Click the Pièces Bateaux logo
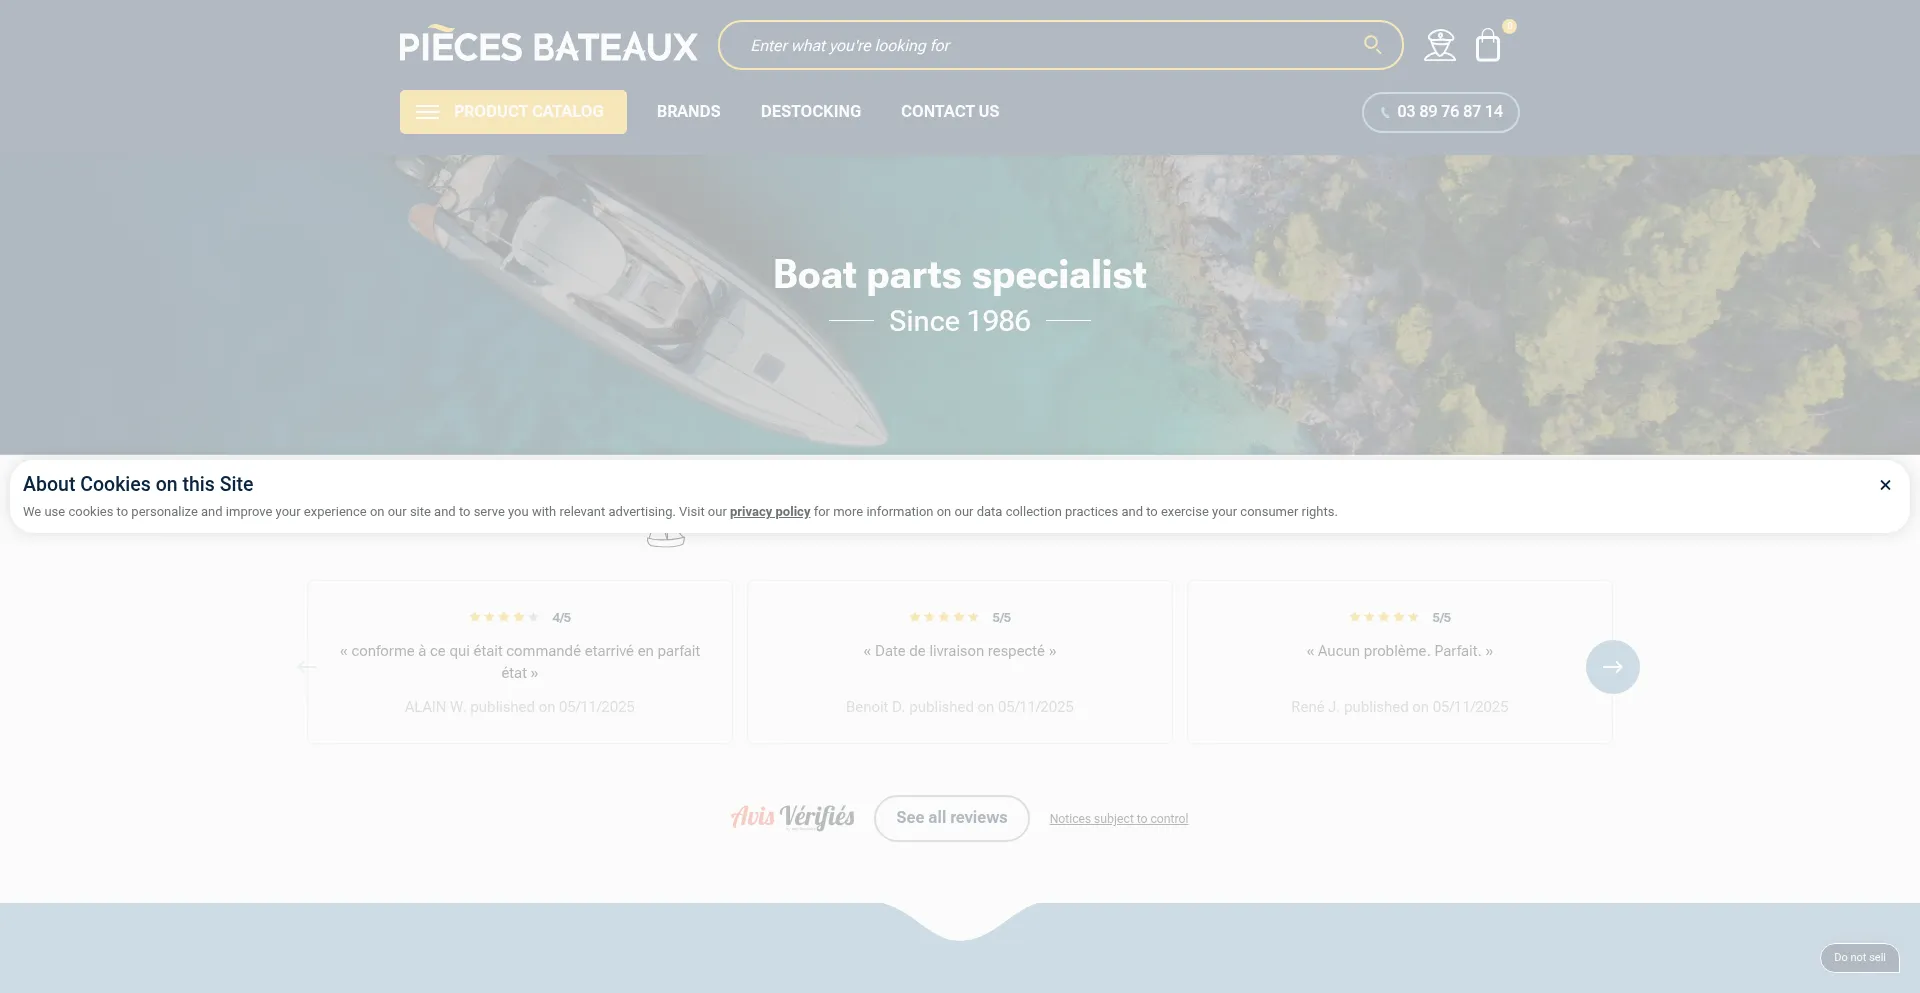1920x993 pixels. [x=548, y=45]
